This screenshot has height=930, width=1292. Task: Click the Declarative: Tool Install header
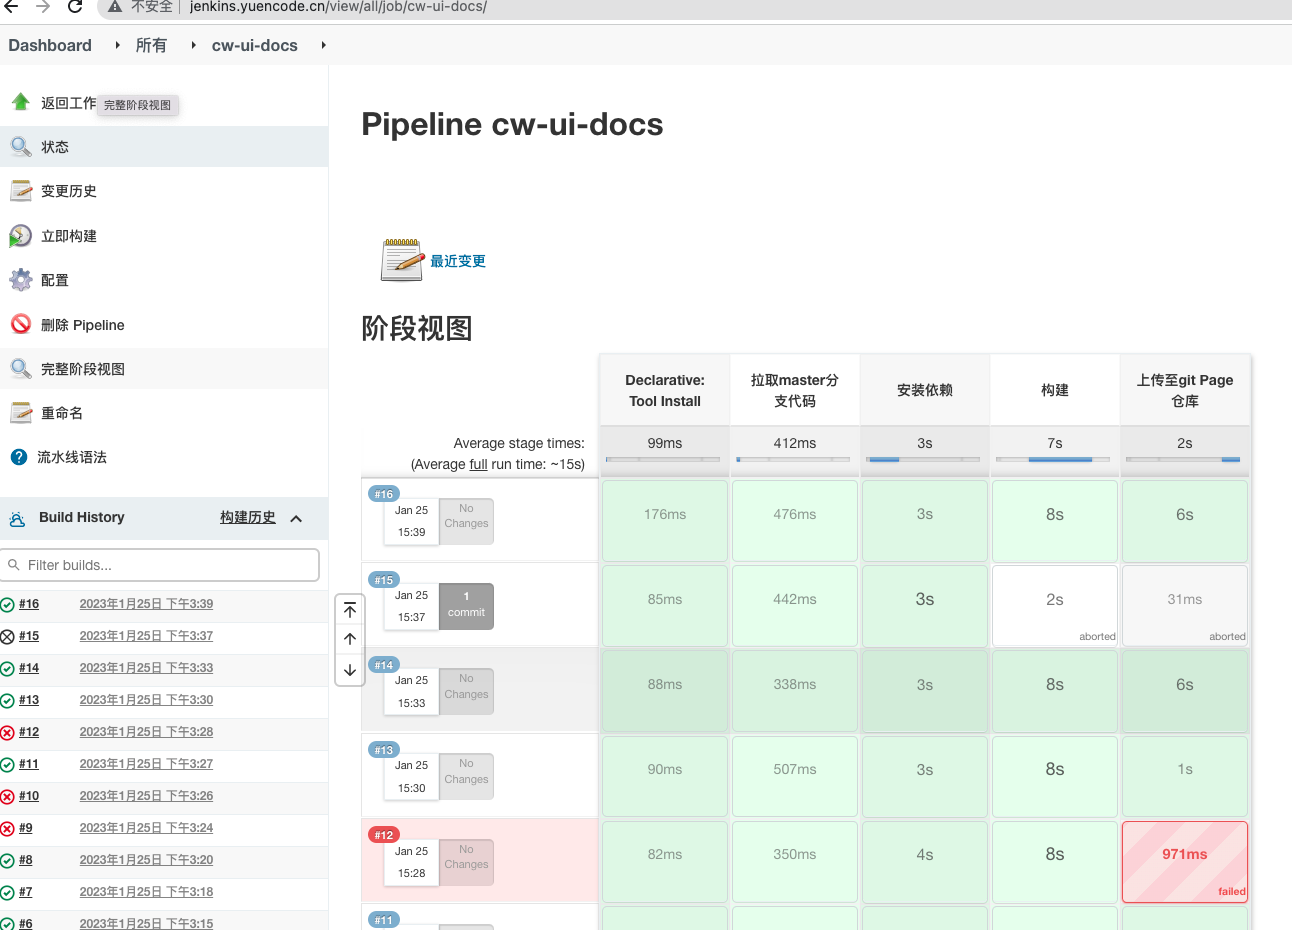click(x=665, y=390)
